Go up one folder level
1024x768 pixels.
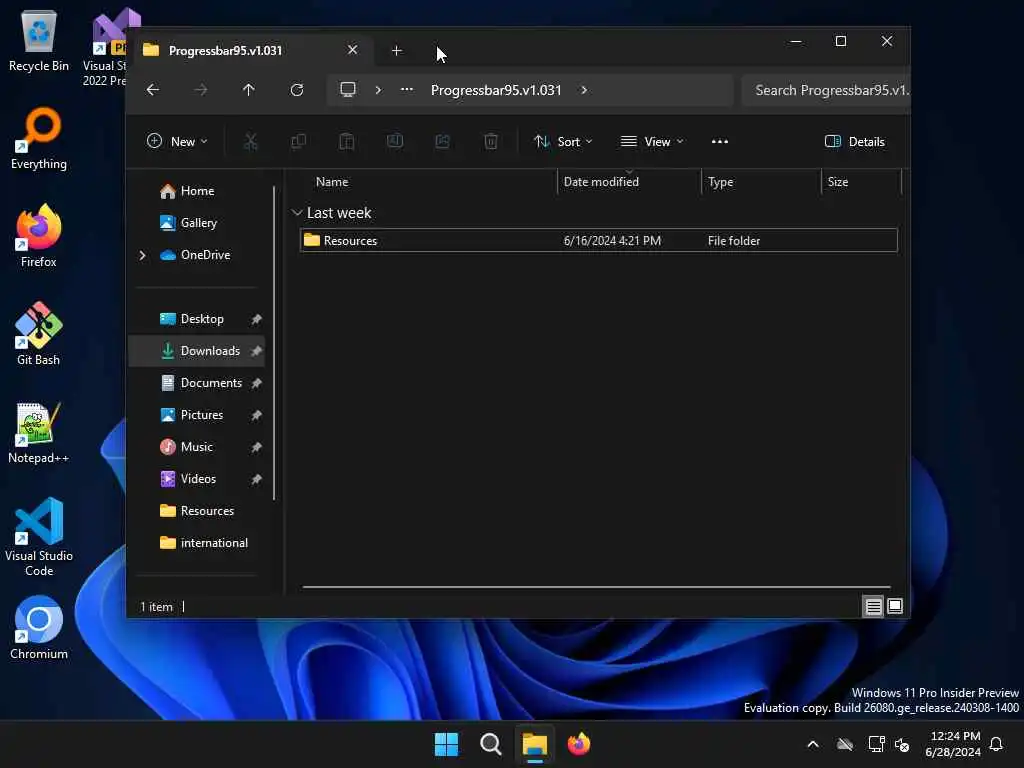[249, 90]
